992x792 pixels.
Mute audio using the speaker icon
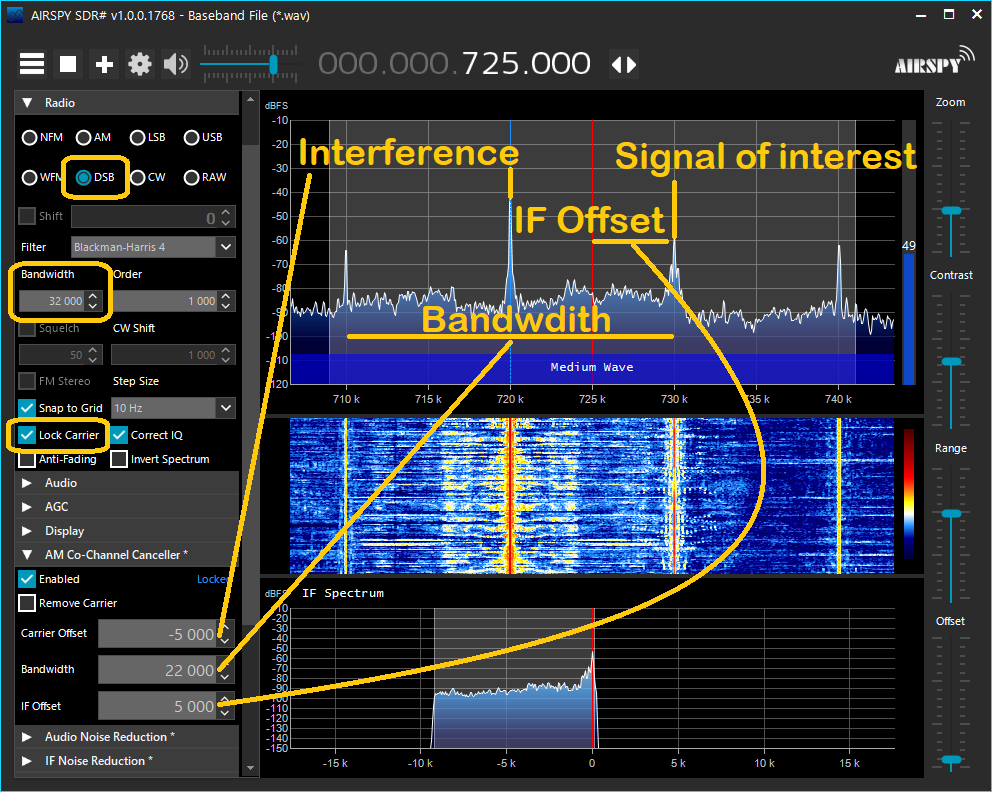coord(175,64)
